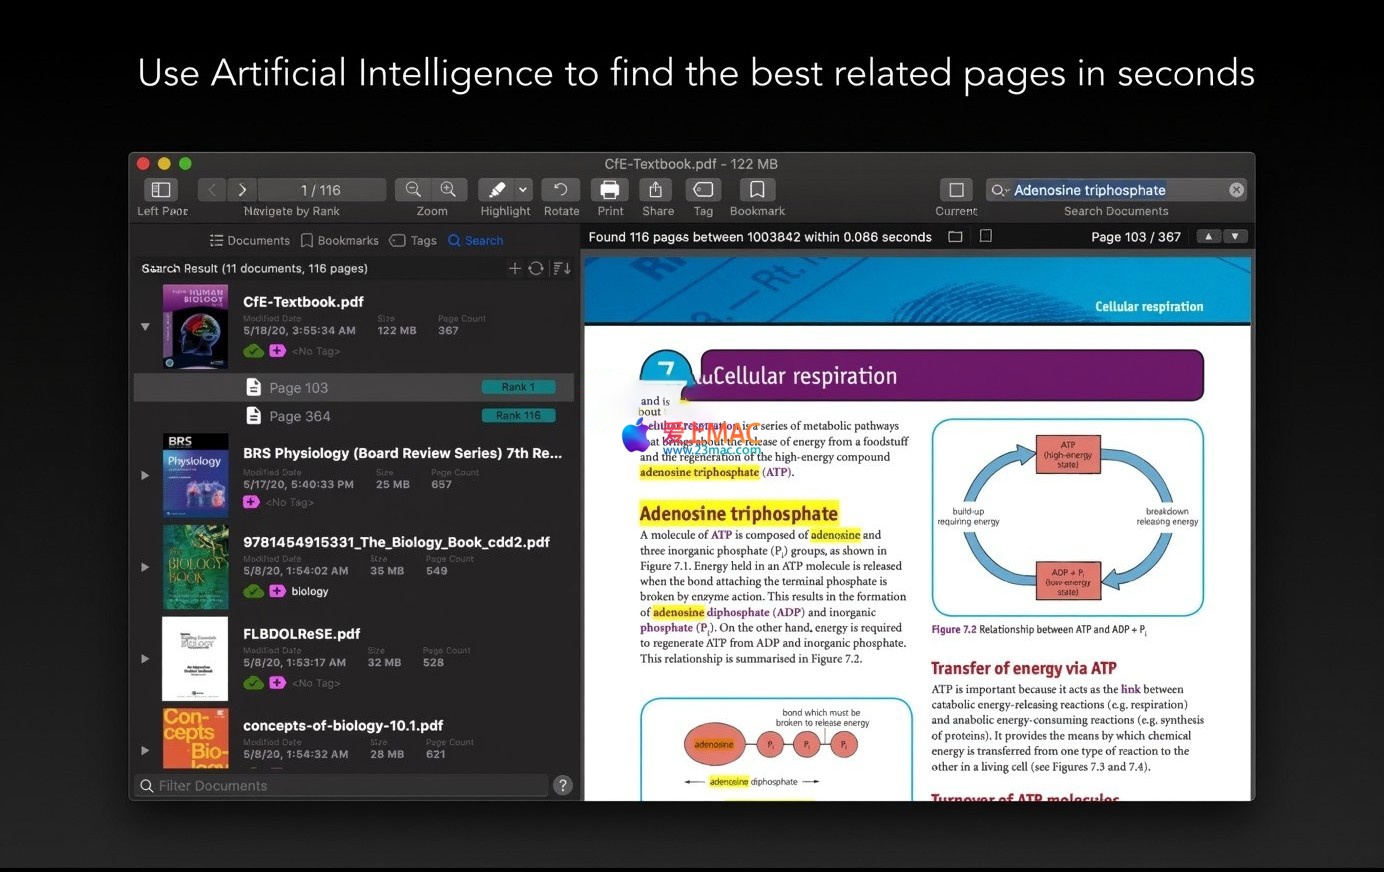Screen dimensions: 1384x872
Task: Toggle the Left Pane sidebar button
Action: click(x=161, y=190)
